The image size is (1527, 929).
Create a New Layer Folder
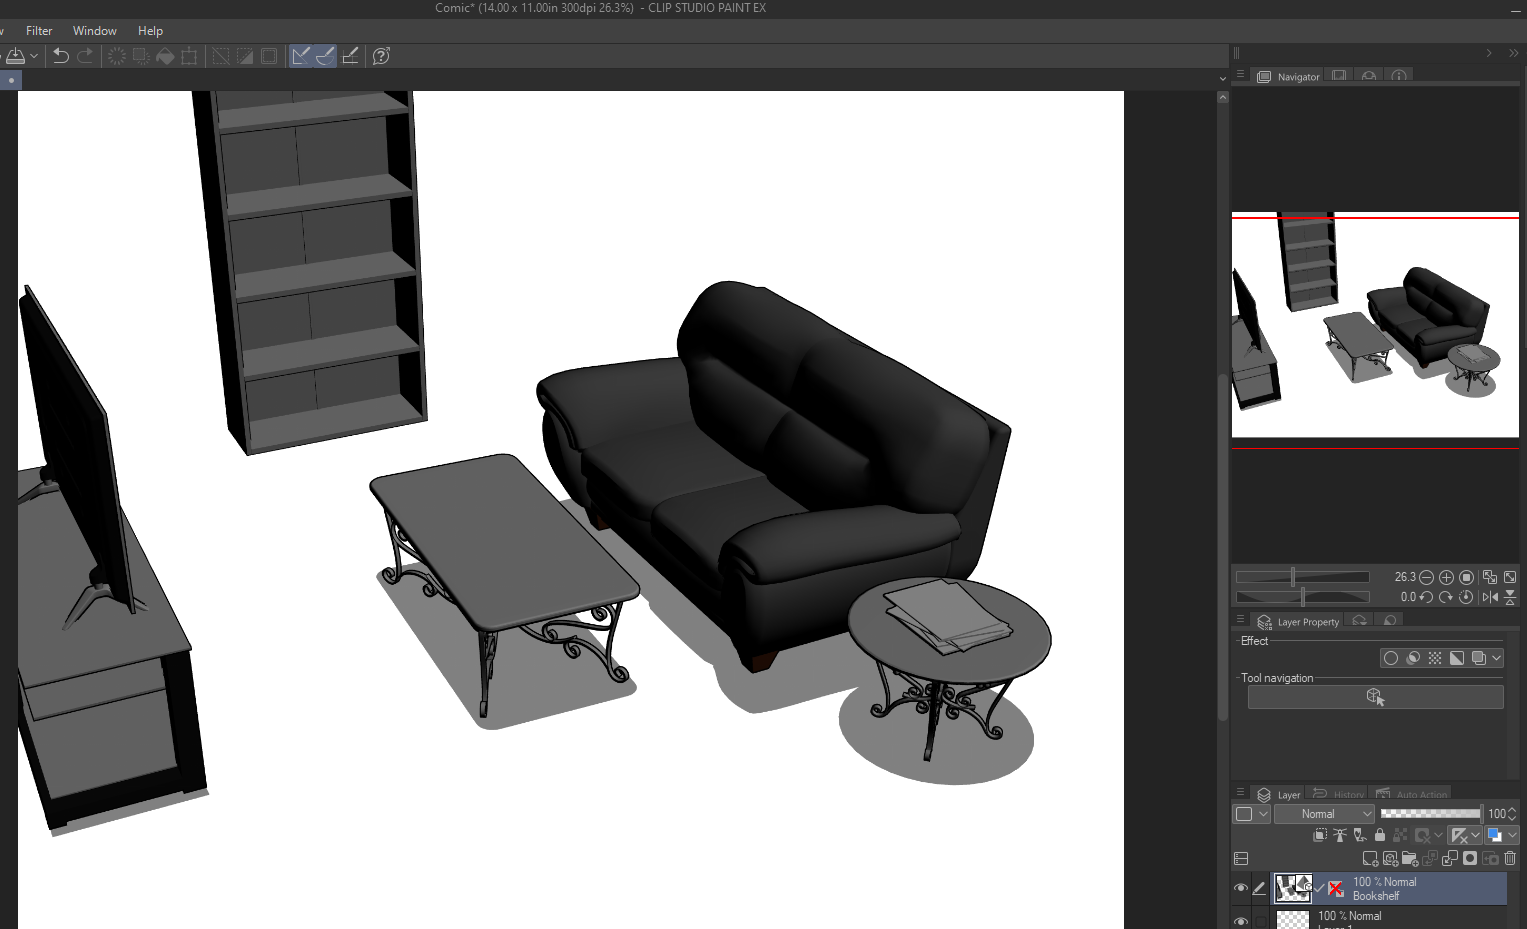click(1410, 858)
